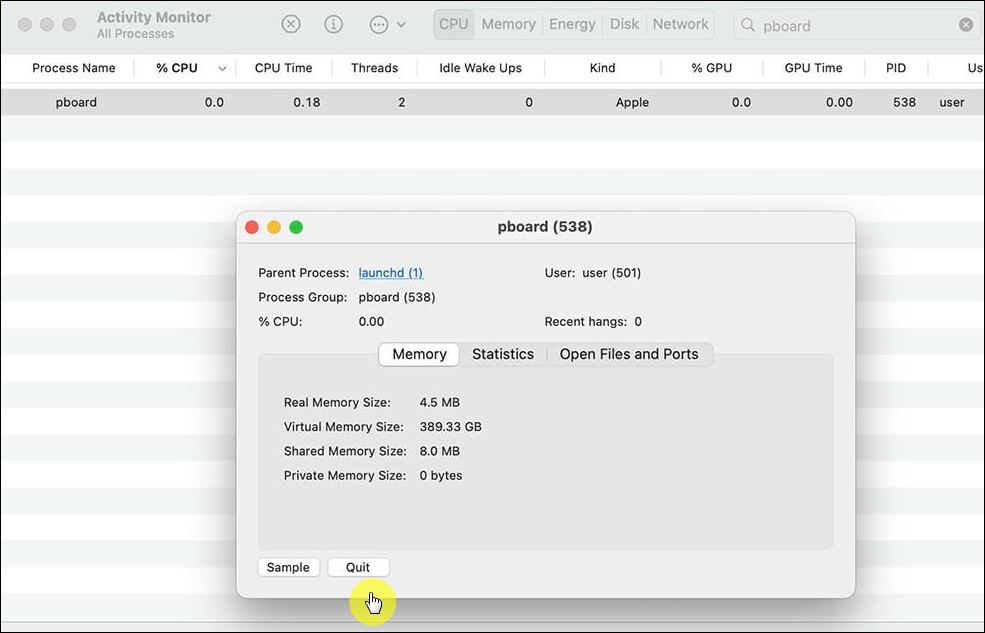Screen dimensions: 985x633
Task: Clear the pboard search text
Action: click(x=966, y=24)
